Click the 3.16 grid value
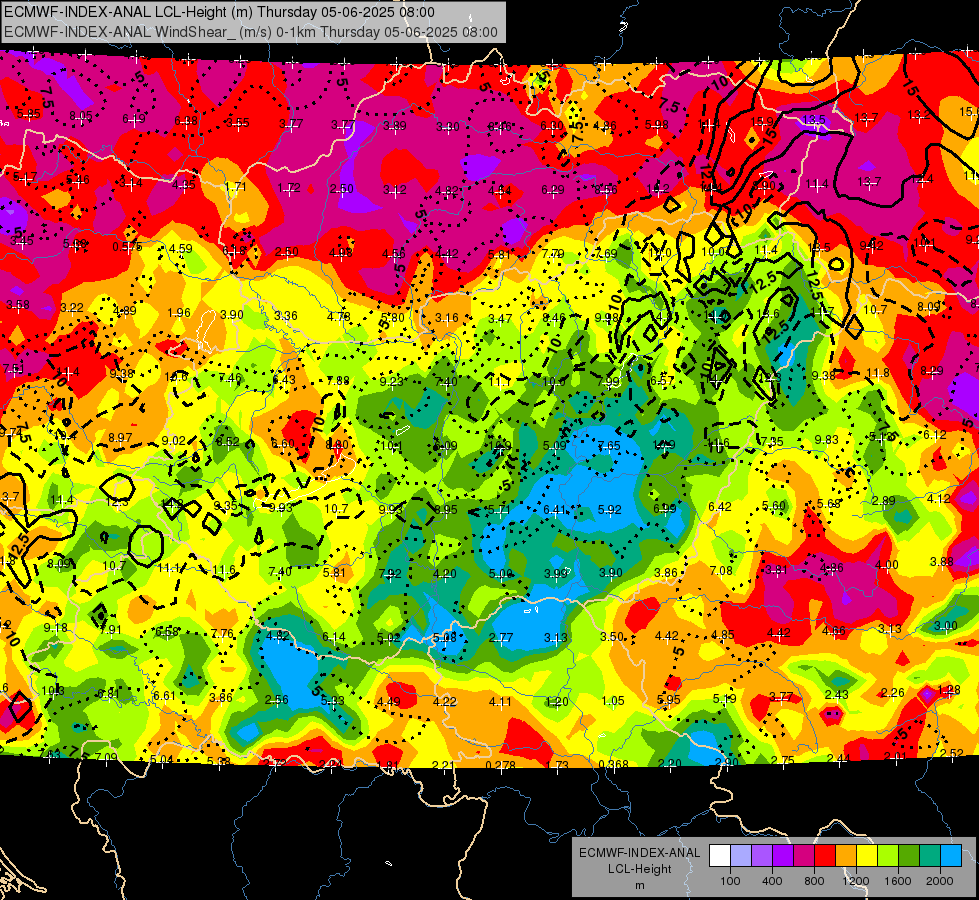 pyautogui.click(x=447, y=318)
